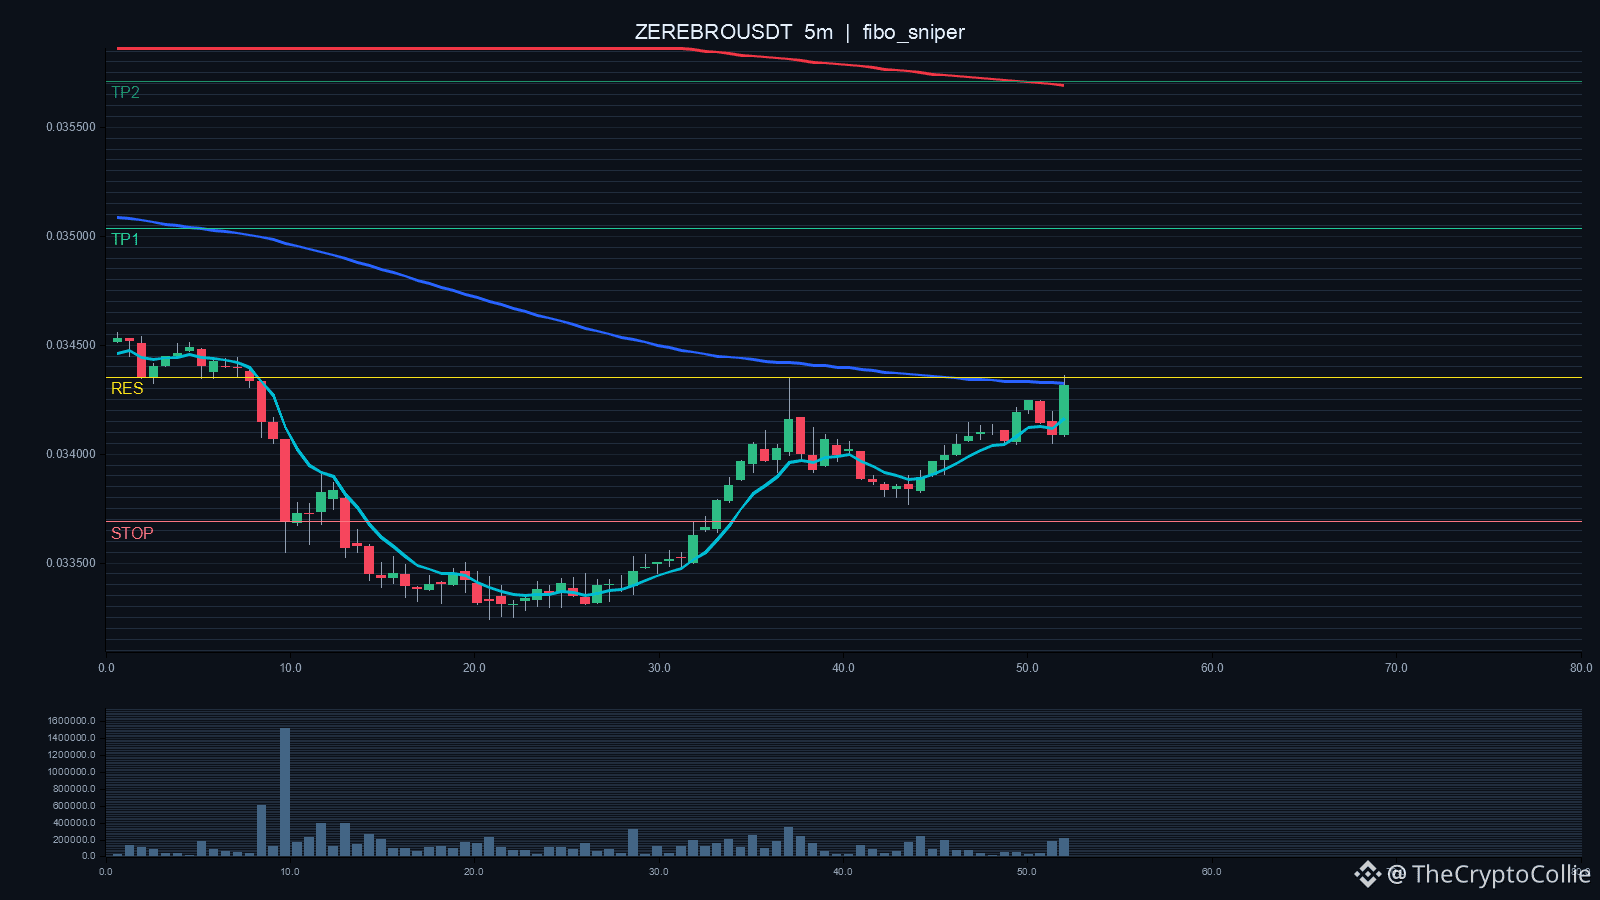Click the 800000.0 volume axis label
This screenshot has width=1600, height=900.
[x=75, y=789]
